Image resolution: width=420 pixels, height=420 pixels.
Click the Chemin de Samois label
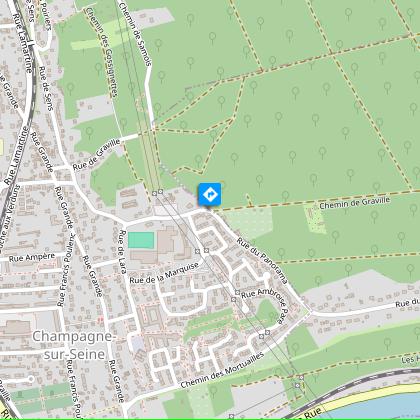point(135,33)
